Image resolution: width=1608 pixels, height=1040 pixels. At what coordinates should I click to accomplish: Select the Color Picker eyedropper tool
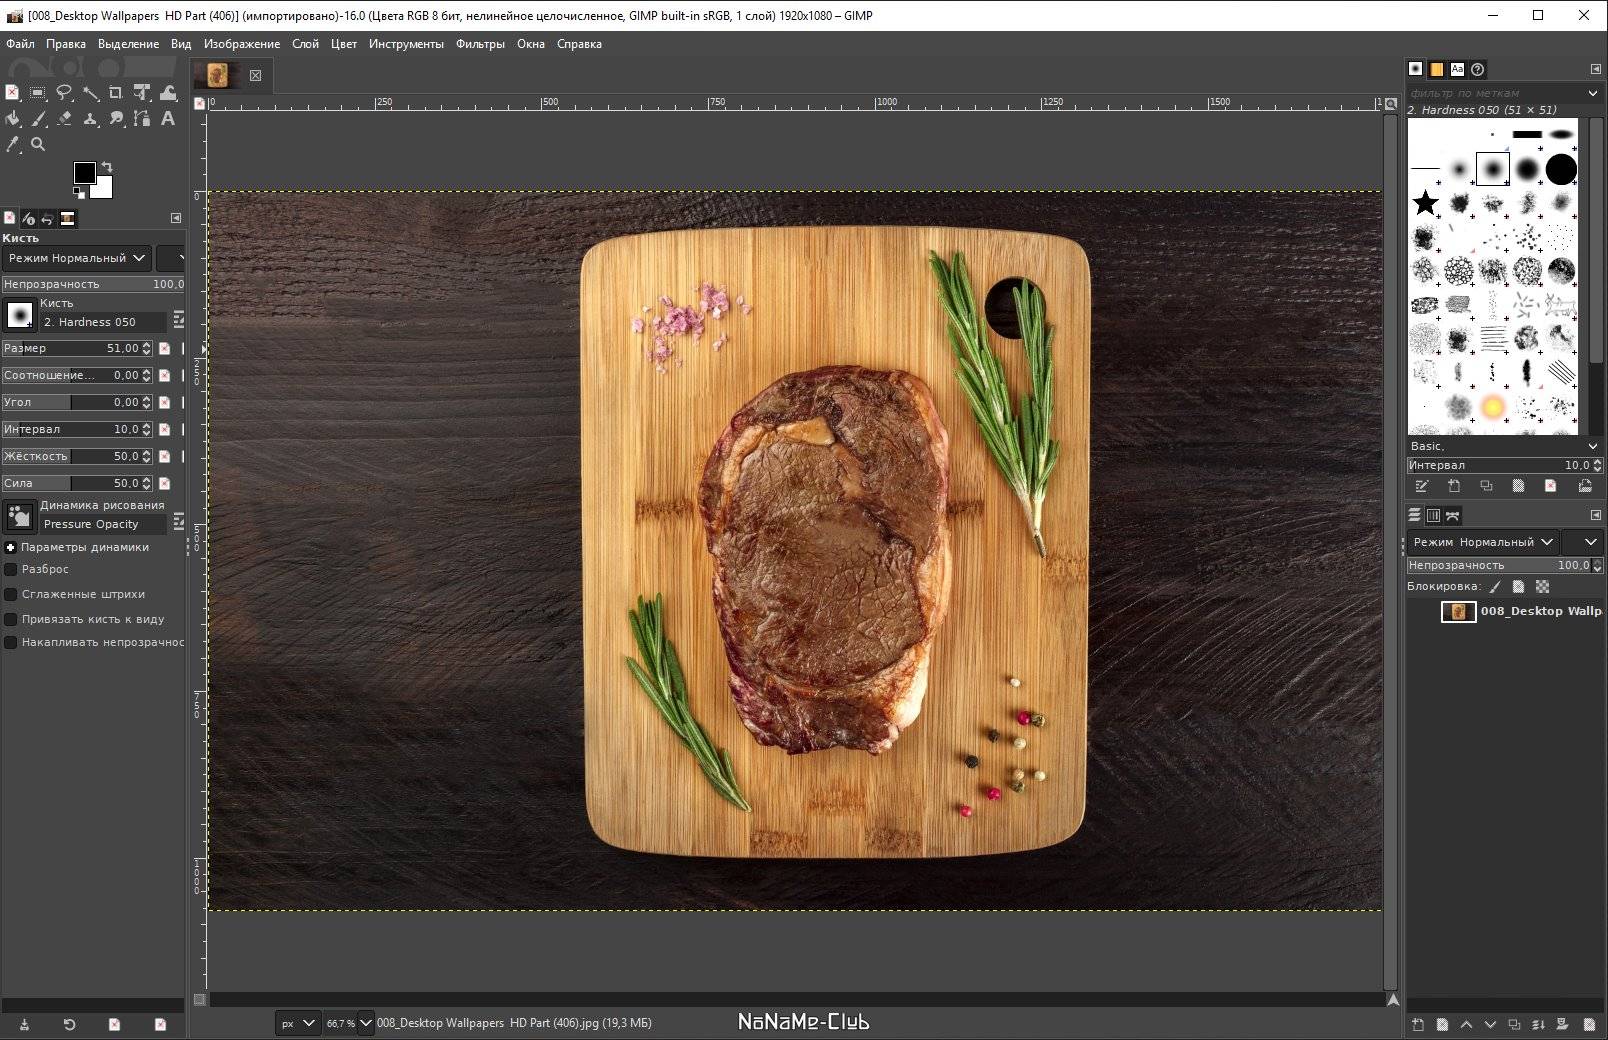pyautogui.click(x=12, y=145)
